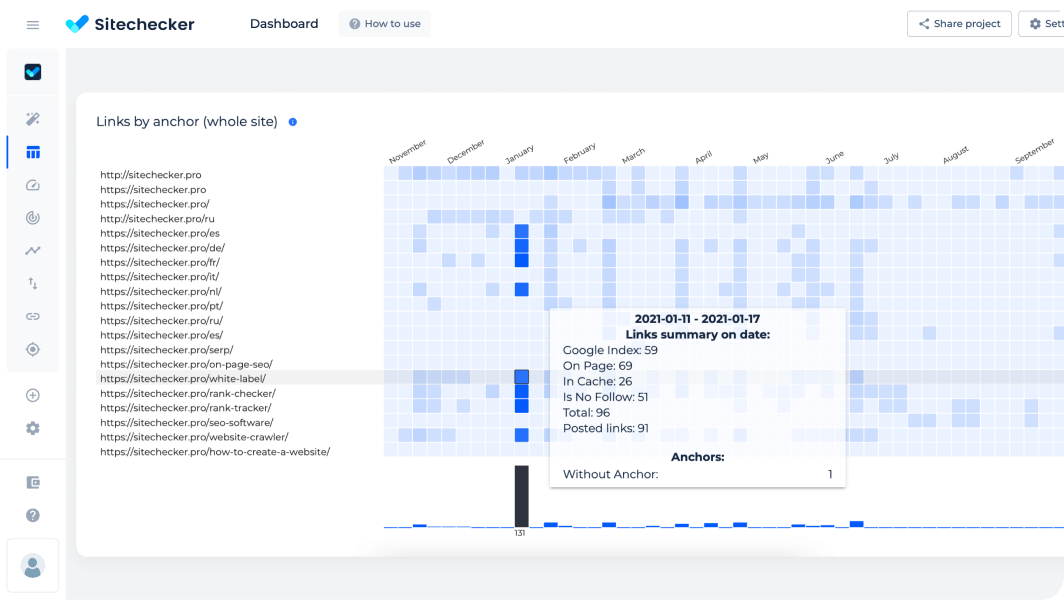The height and width of the screenshot is (600, 1064).
Task: Click the May month label
Action: 761,157
